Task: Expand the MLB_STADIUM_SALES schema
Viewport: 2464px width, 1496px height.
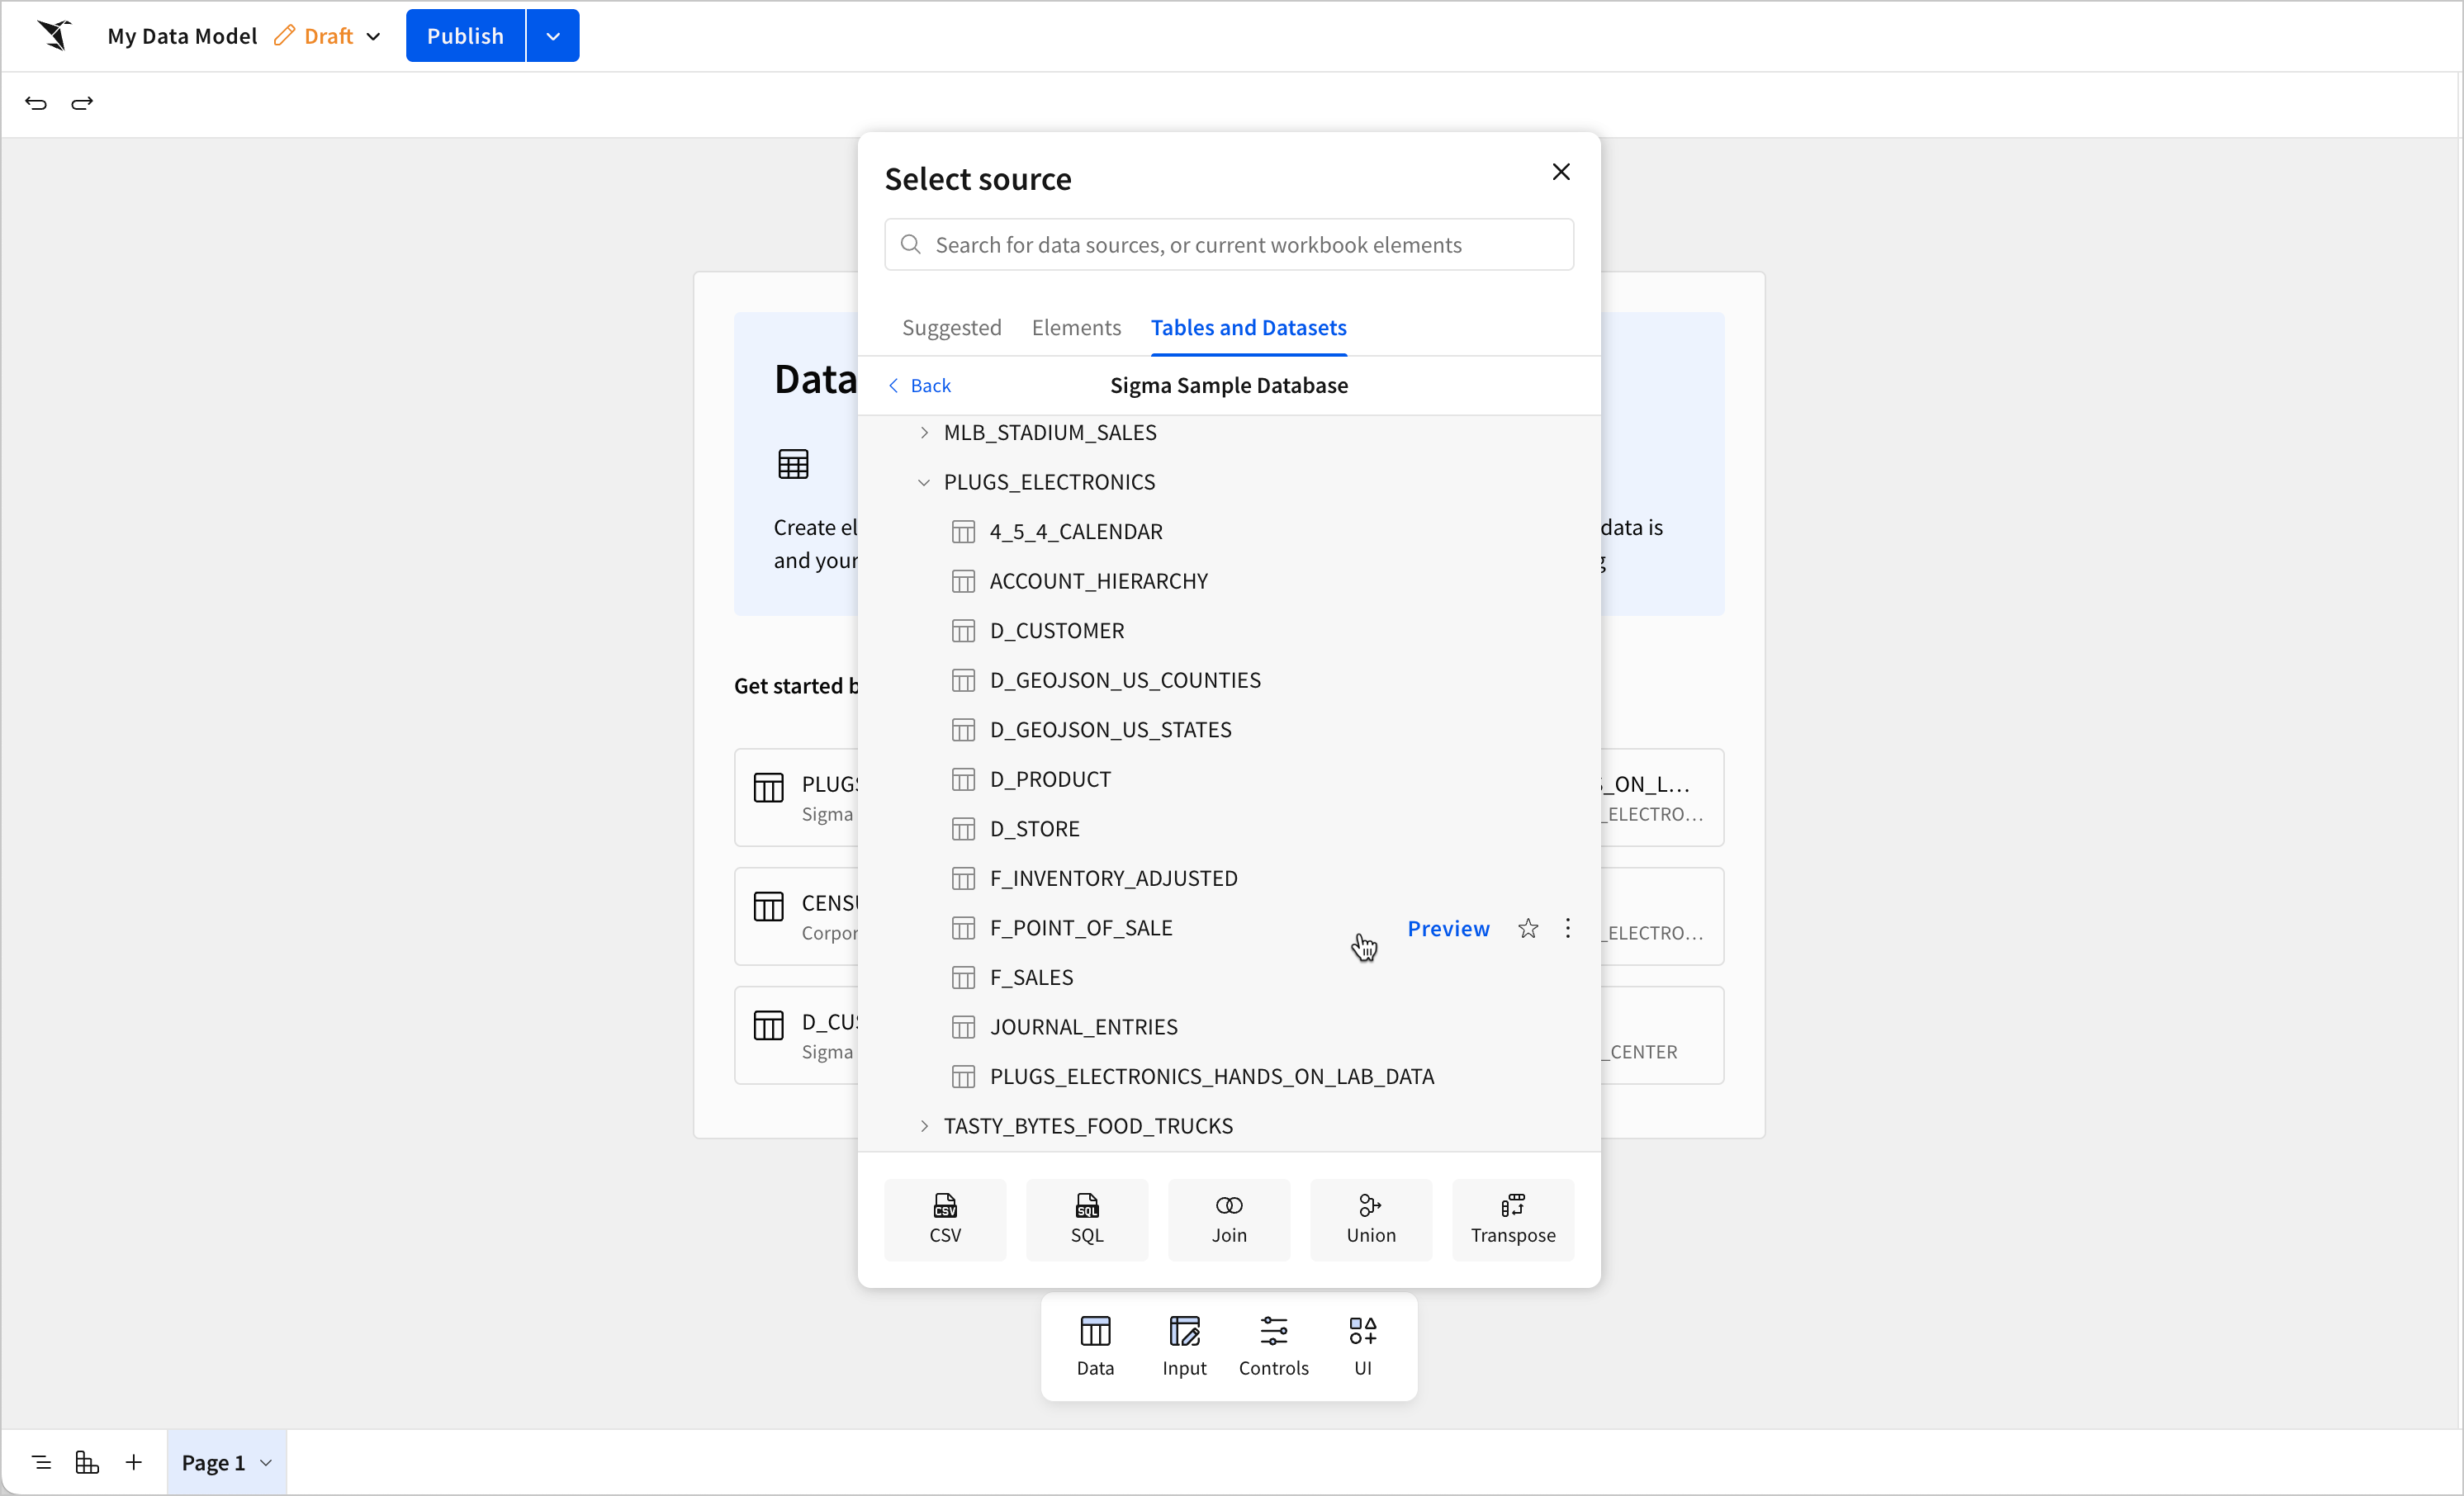Action: pos(924,432)
